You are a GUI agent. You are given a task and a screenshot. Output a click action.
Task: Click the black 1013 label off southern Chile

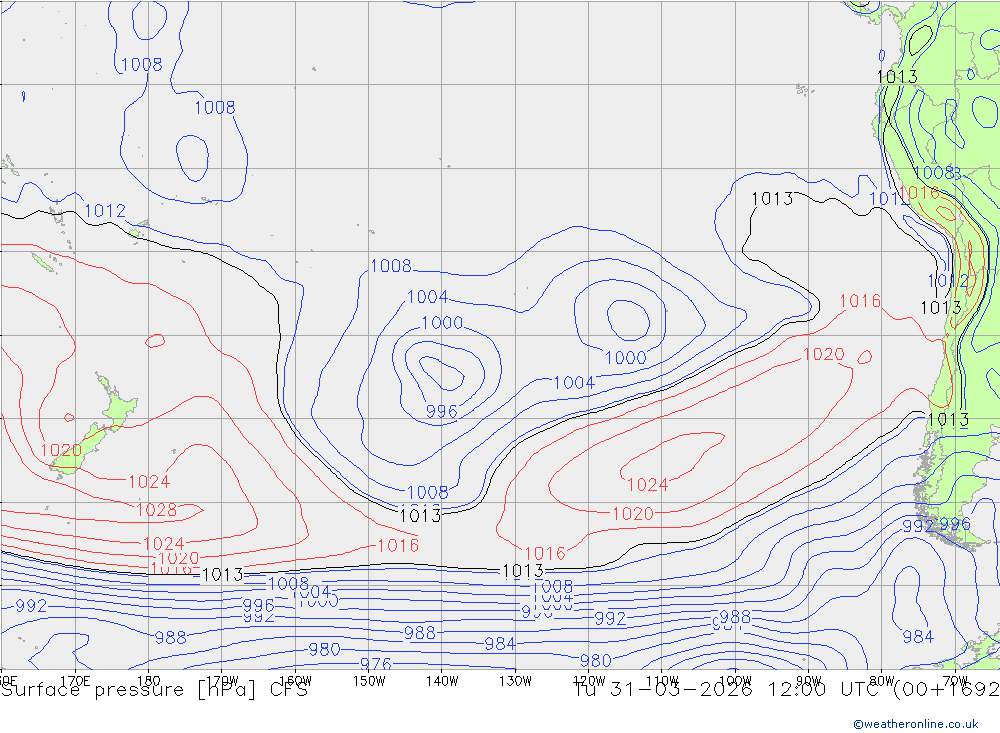(948, 420)
